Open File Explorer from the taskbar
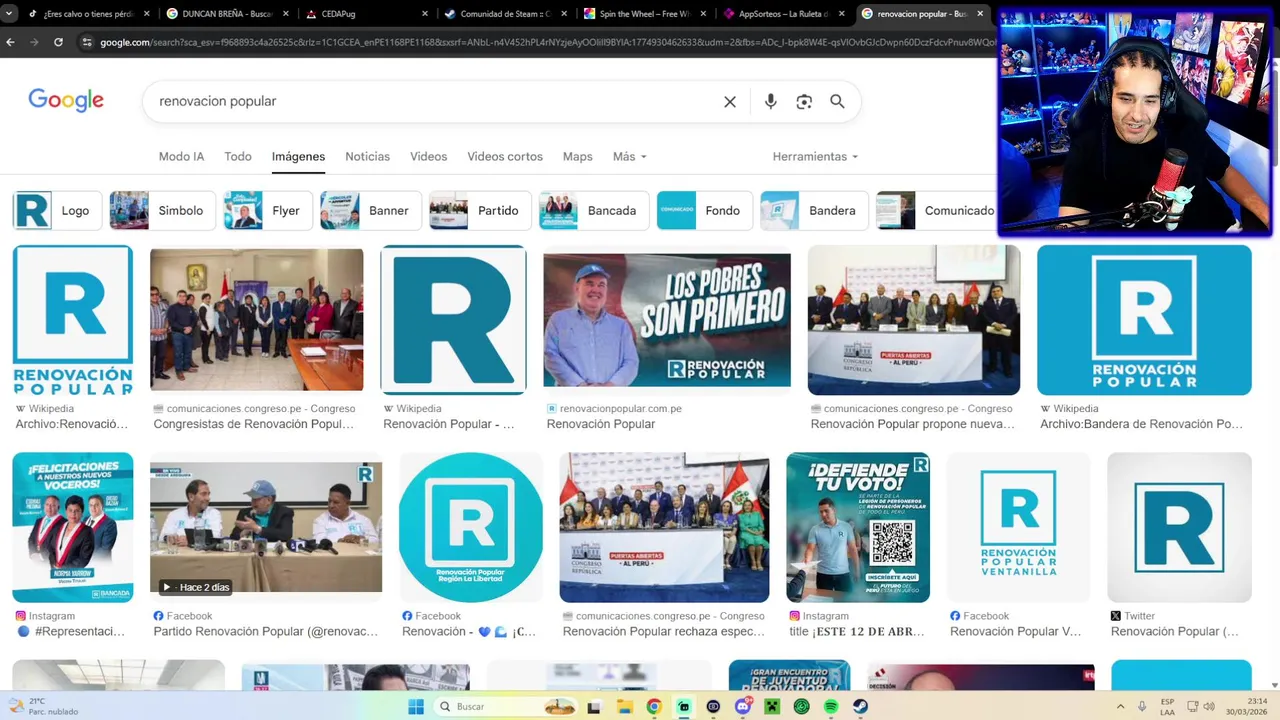 624,707
